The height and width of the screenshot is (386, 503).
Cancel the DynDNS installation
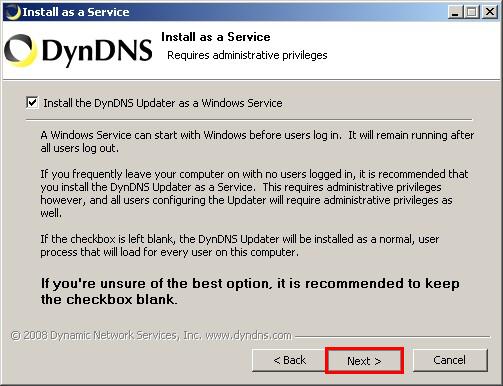450,360
